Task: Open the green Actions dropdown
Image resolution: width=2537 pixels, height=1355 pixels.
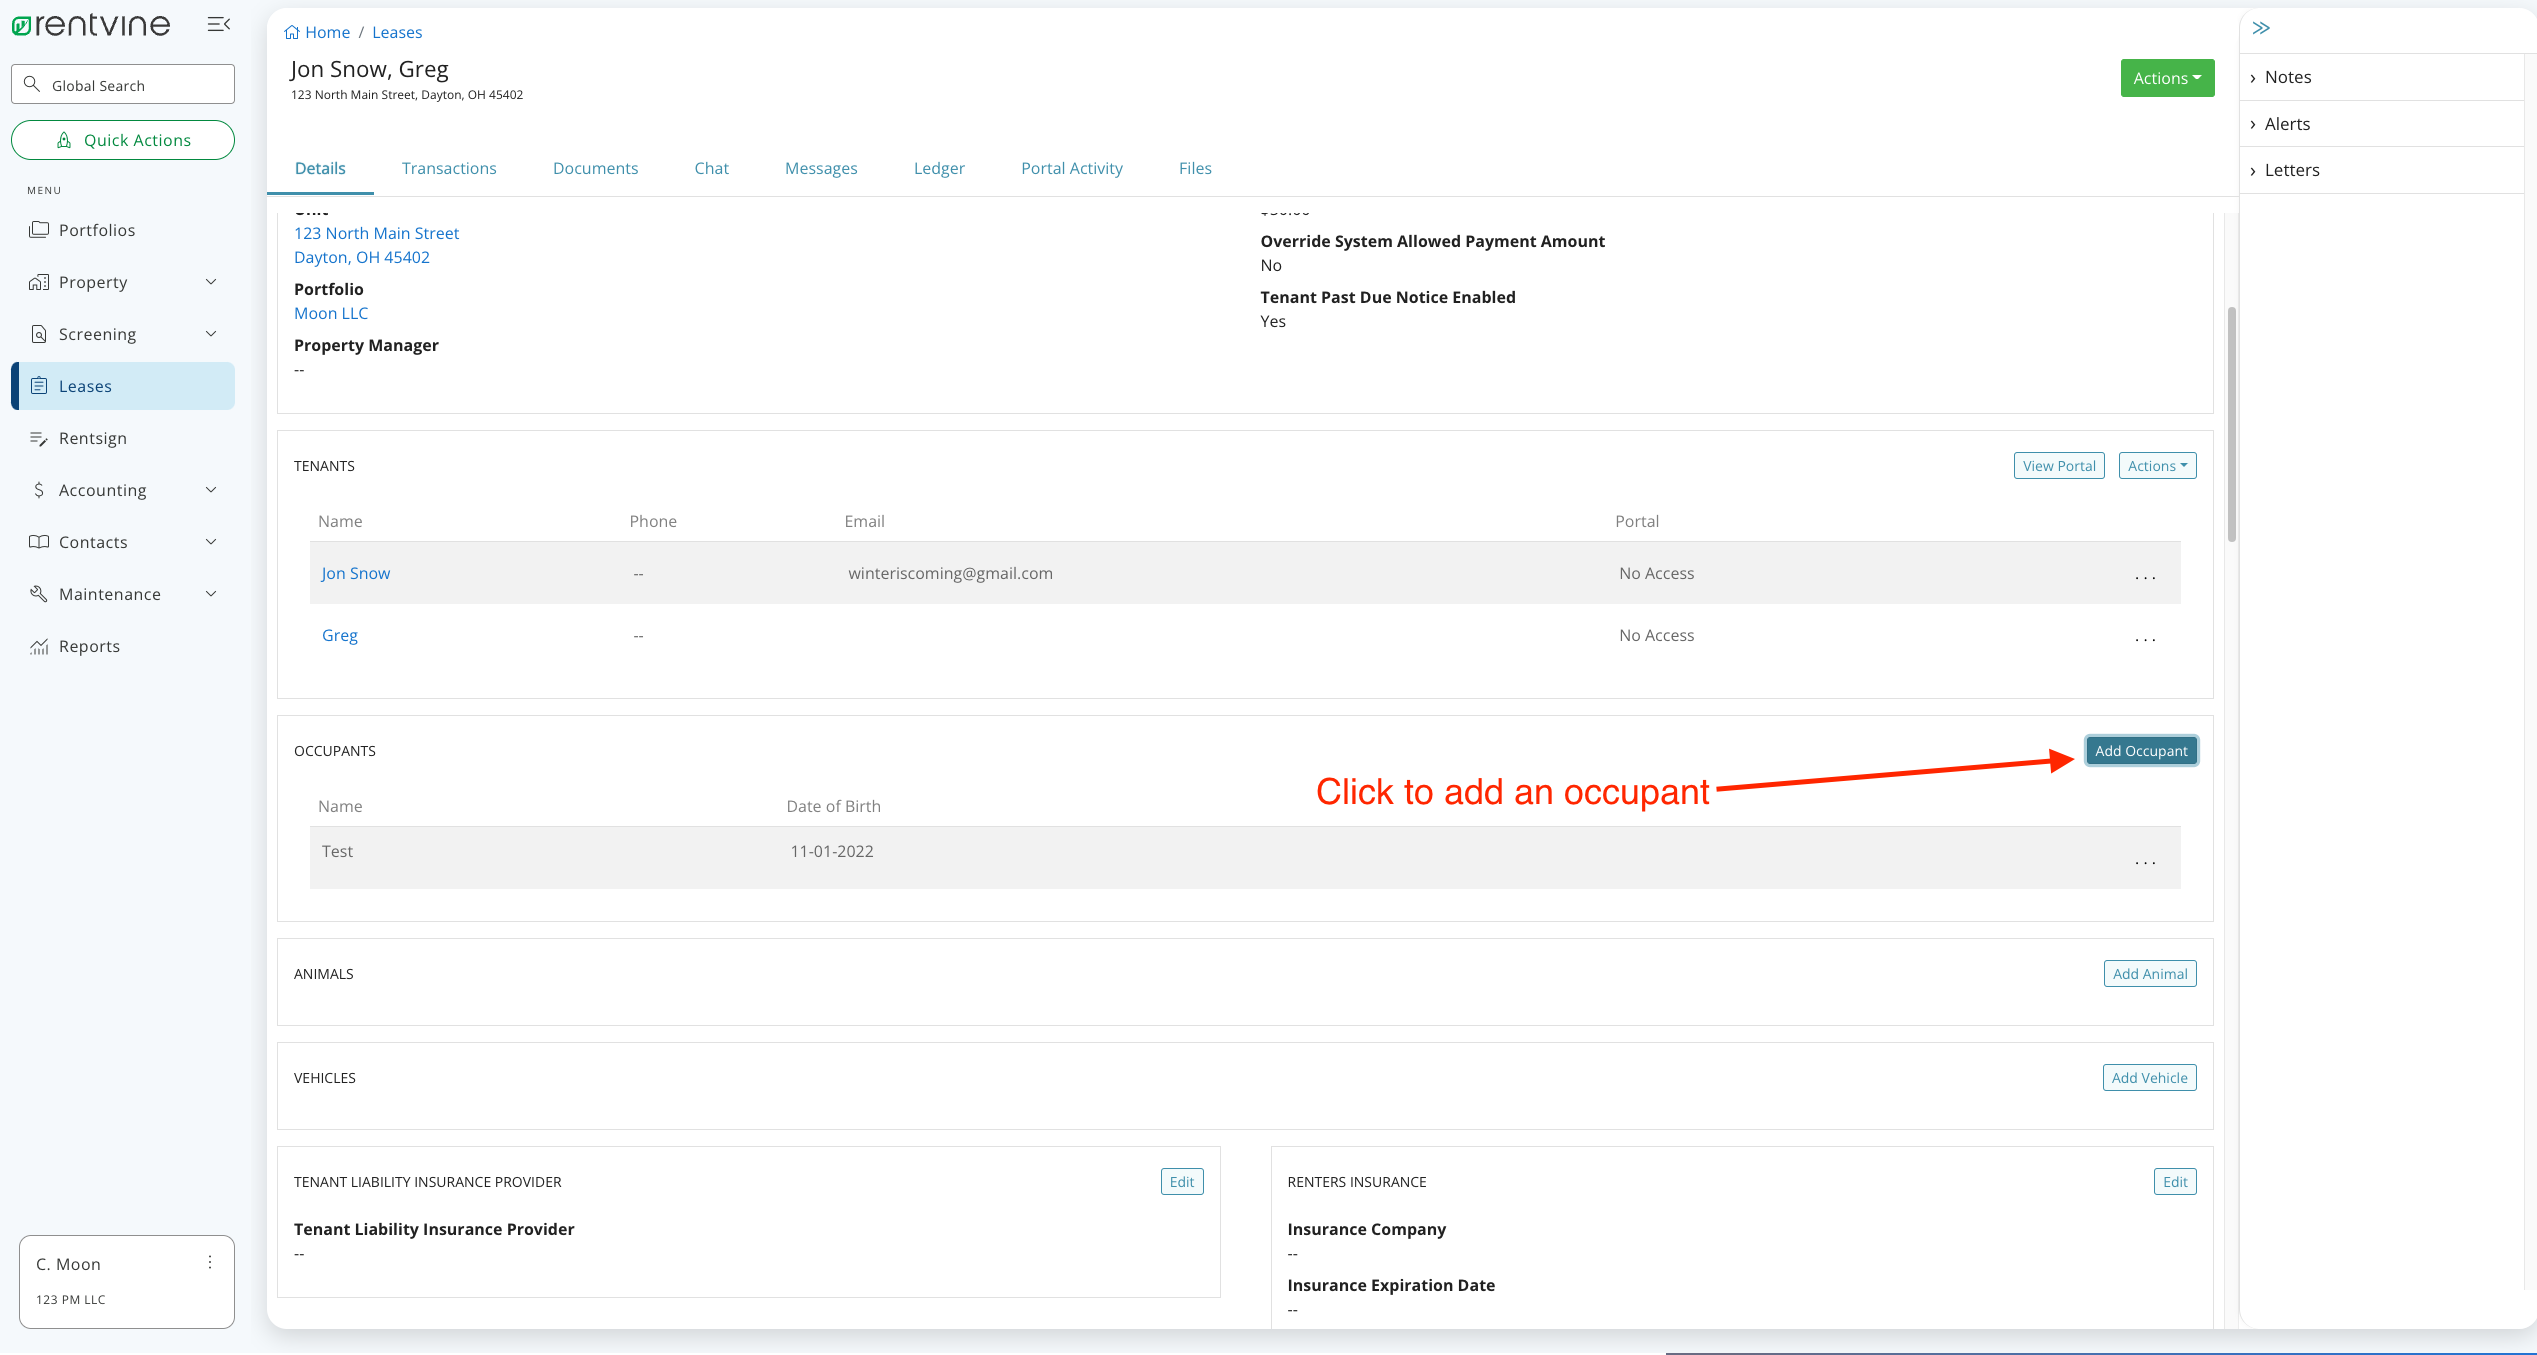Action: point(2167,78)
